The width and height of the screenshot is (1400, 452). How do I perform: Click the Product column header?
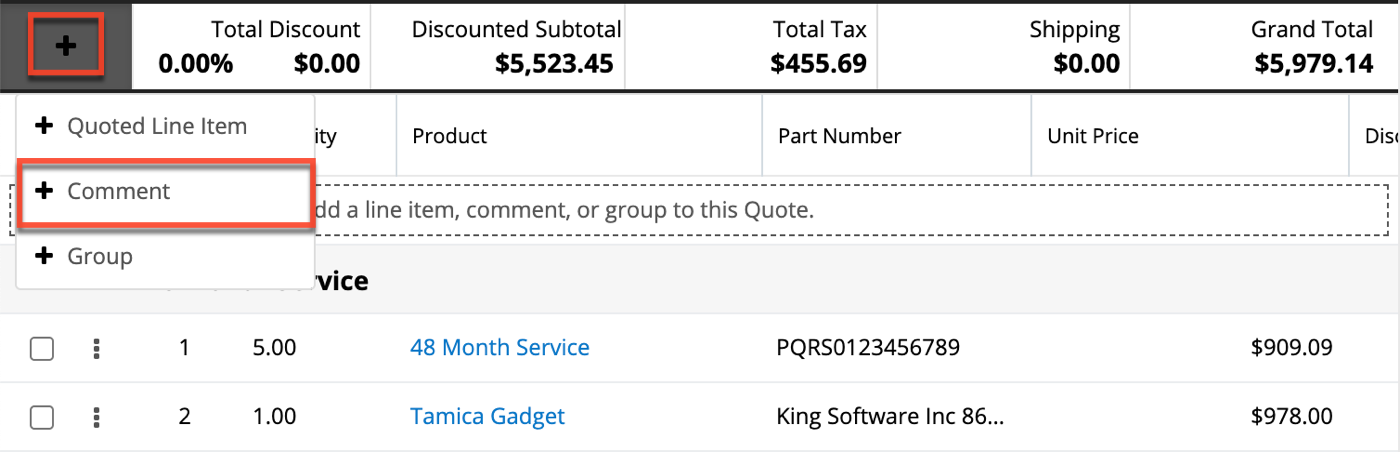click(x=450, y=136)
